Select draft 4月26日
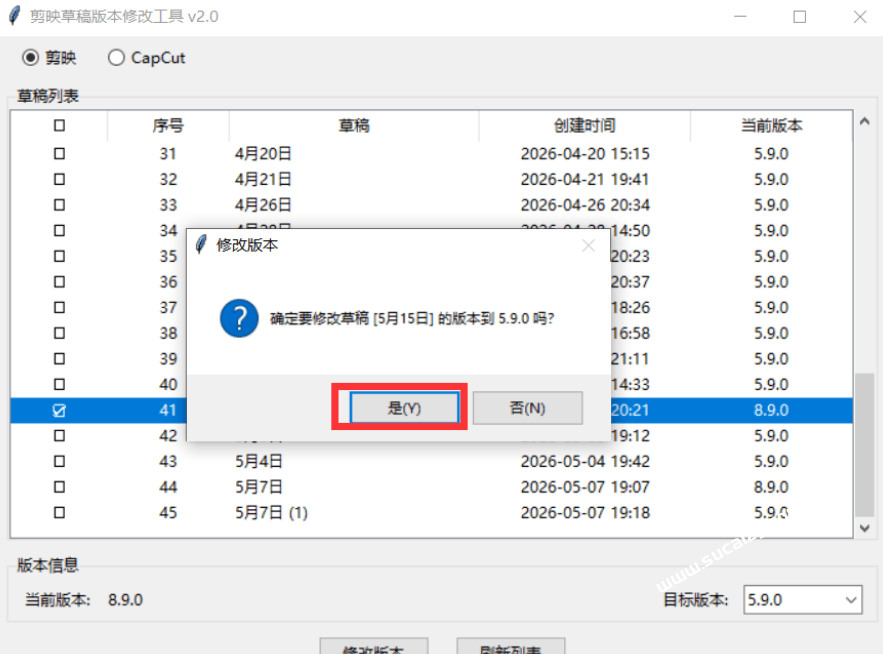Image resolution: width=883 pixels, height=654 pixels. tap(263, 204)
